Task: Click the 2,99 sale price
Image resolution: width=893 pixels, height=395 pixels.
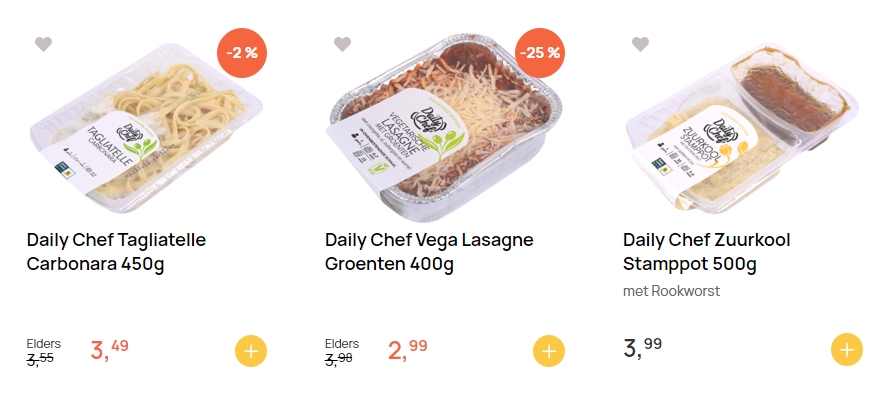Action: 408,349
